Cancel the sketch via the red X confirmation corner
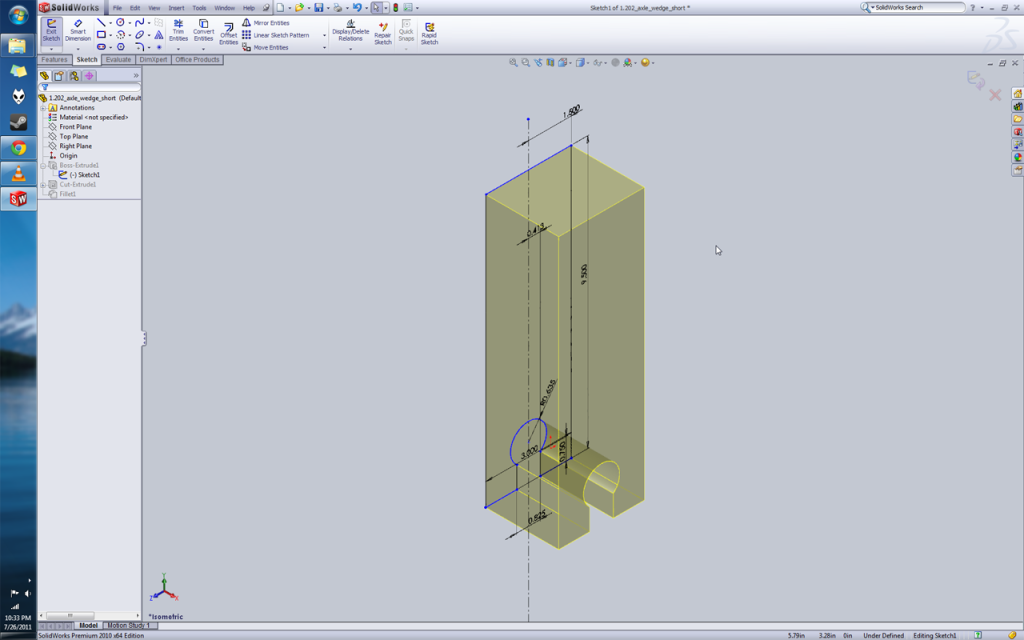The height and width of the screenshot is (640, 1024). pos(993,93)
